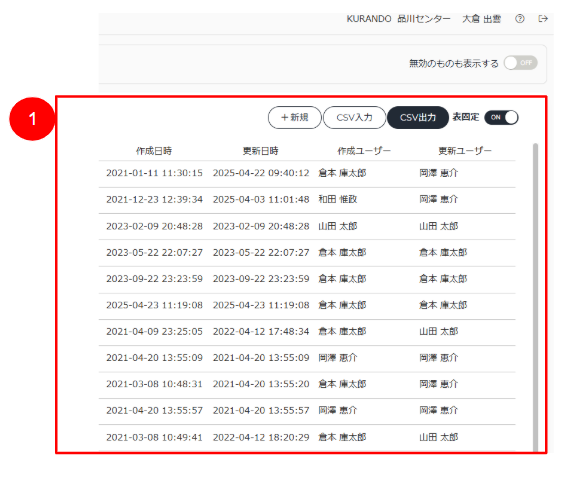Screen dimensions: 578x483
Task: Select the cell 2022-04-12 18:20:29
Action: (x=261, y=437)
